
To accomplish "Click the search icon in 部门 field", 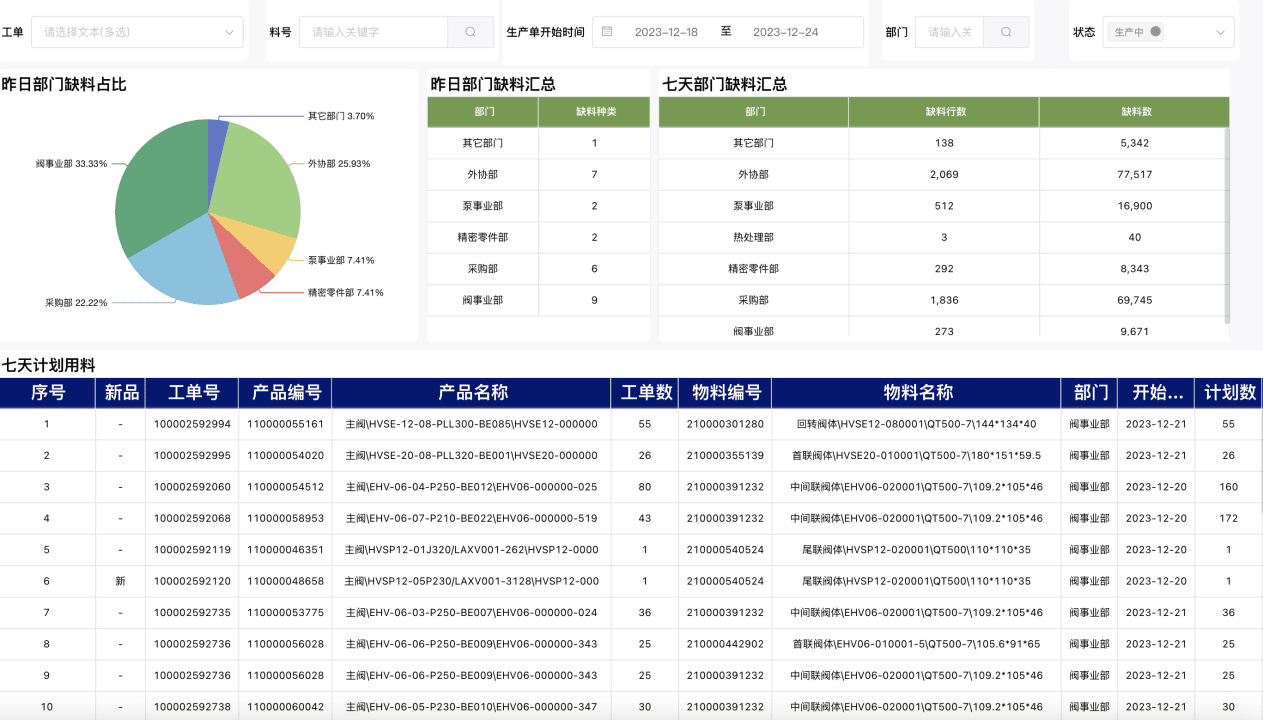I will (x=1006, y=32).
